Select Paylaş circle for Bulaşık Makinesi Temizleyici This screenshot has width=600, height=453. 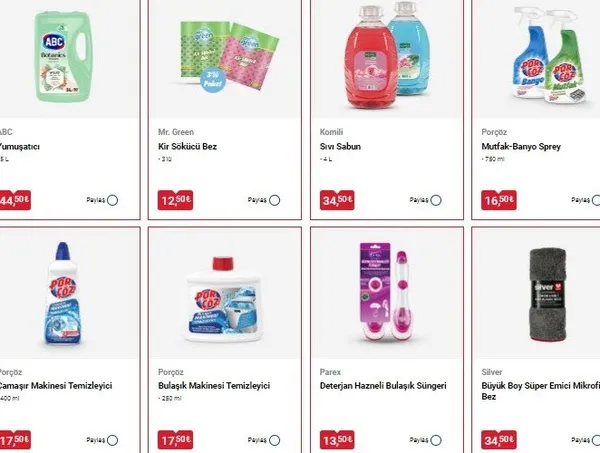(x=274, y=440)
